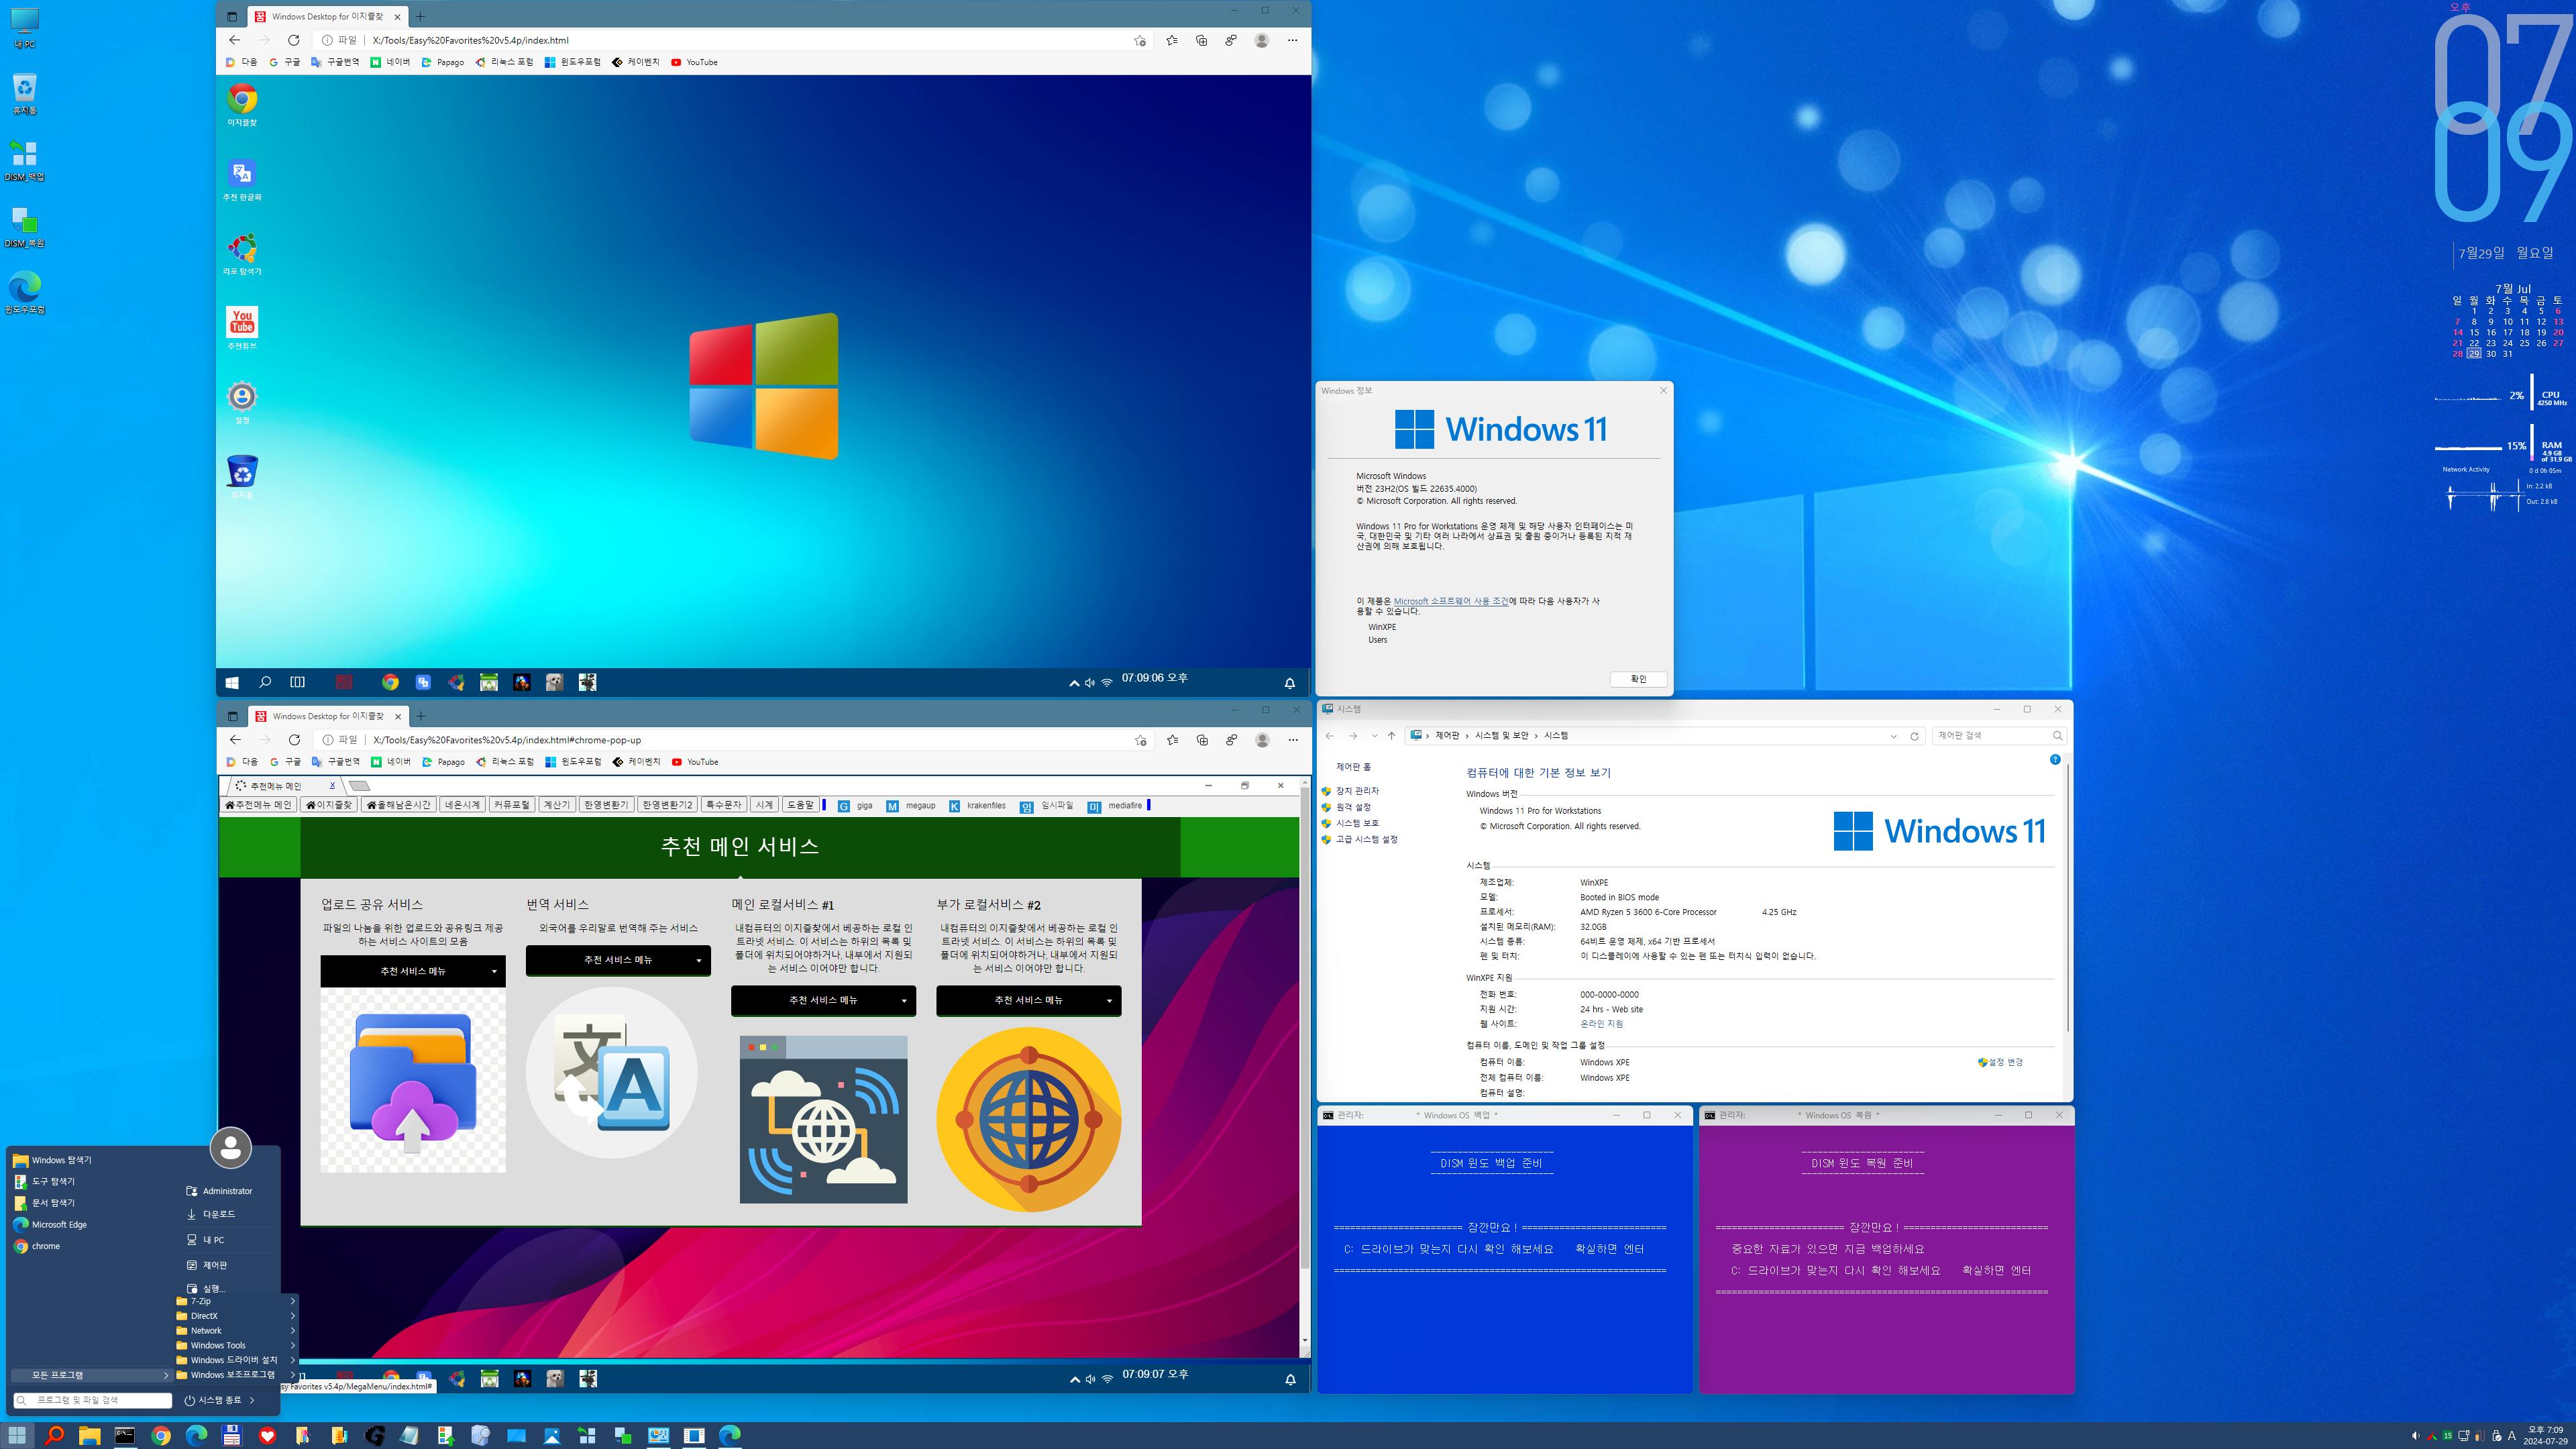The height and width of the screenshot is (1449, 2576).
Task: Open the 온라인 지원 link in 시스템 window
Action: pyautogui.click(x=1601, y=1024)
